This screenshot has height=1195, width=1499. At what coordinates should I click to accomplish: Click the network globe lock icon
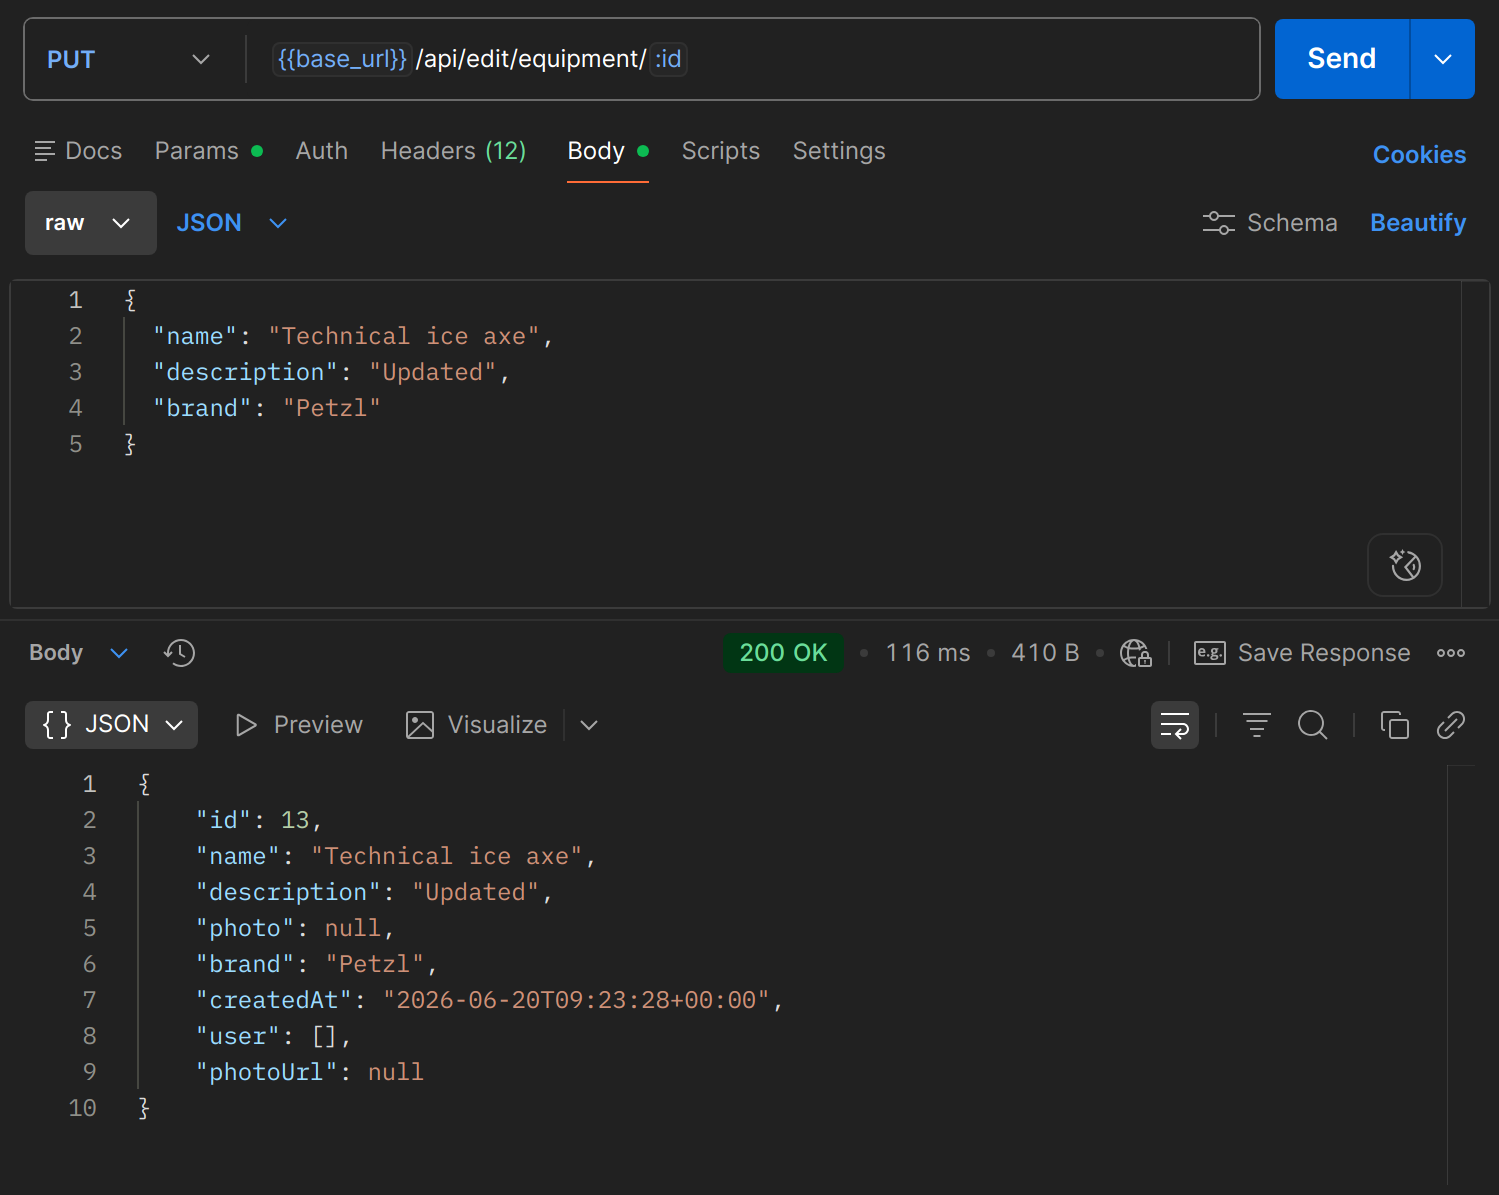(1136, 653)
